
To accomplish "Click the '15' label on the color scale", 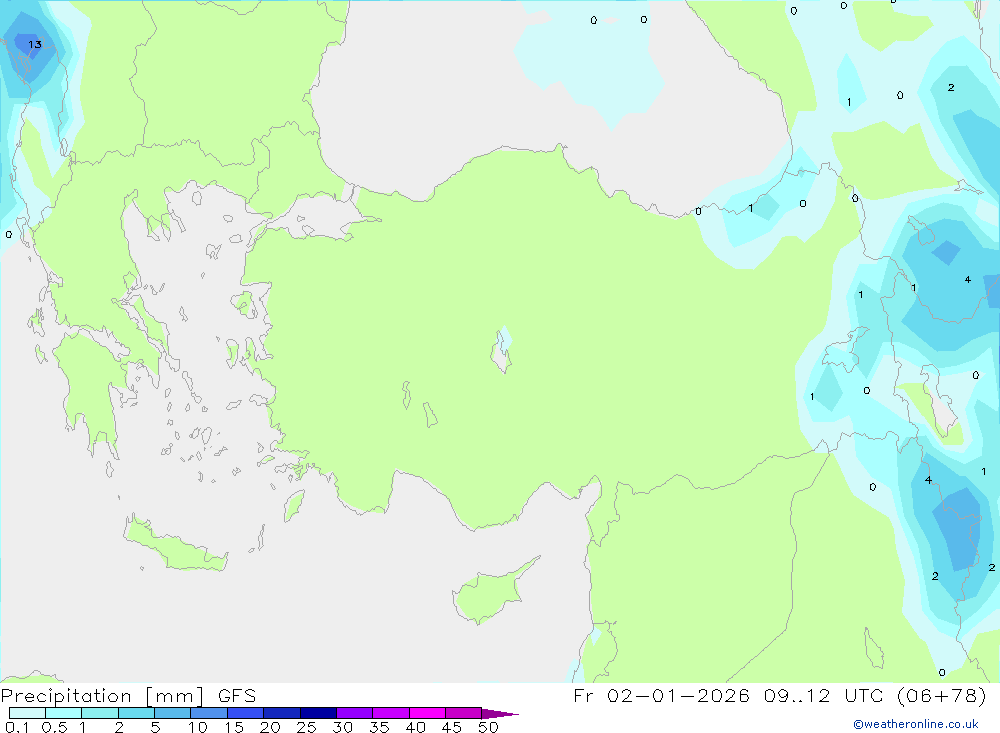I will [x=234, y=727].
